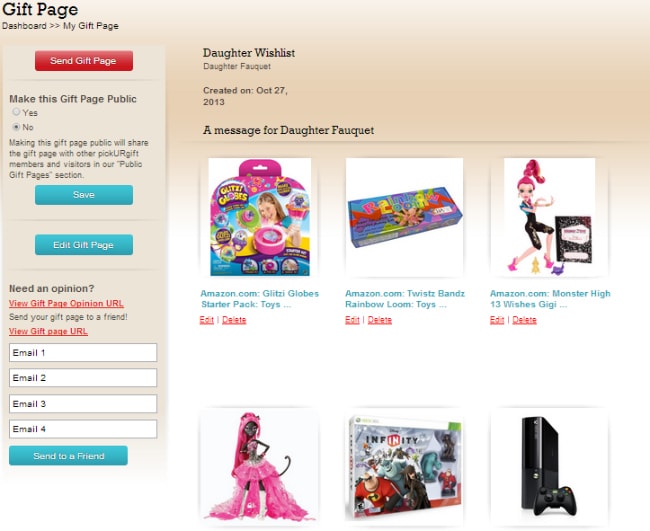This screenshot has width=650, height=531.
Task: Delete the Twistz Bandz Rainbow Loom item
Action: click(x=380, y=320)
